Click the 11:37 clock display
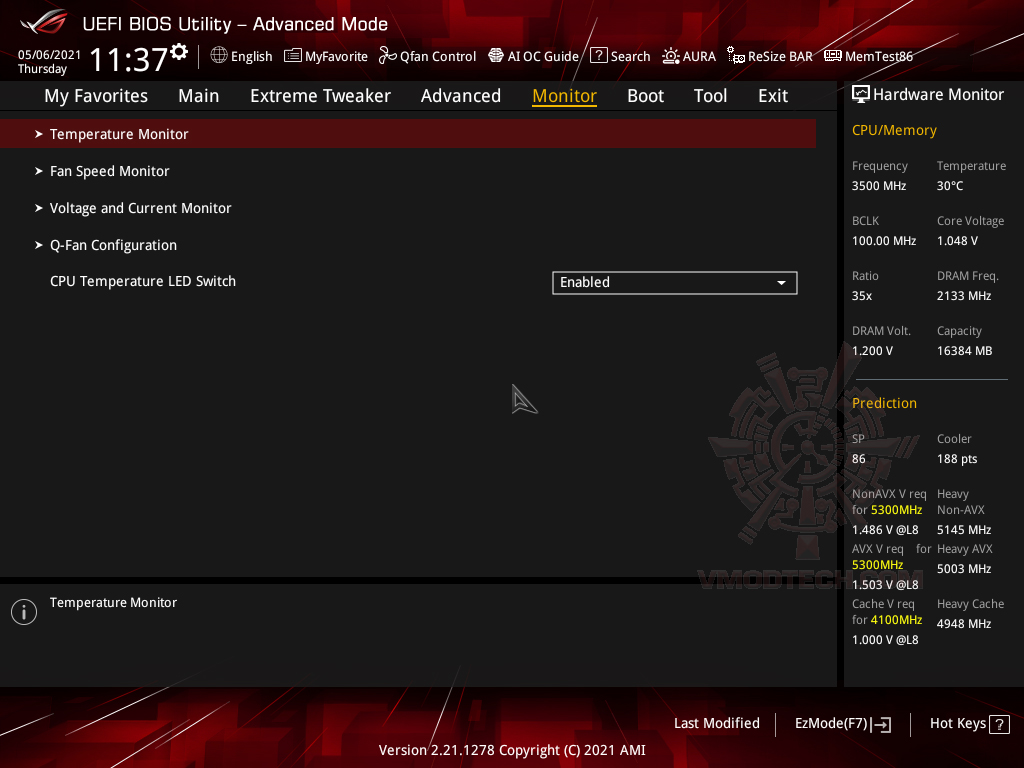1024x768 pixels. 129,60
